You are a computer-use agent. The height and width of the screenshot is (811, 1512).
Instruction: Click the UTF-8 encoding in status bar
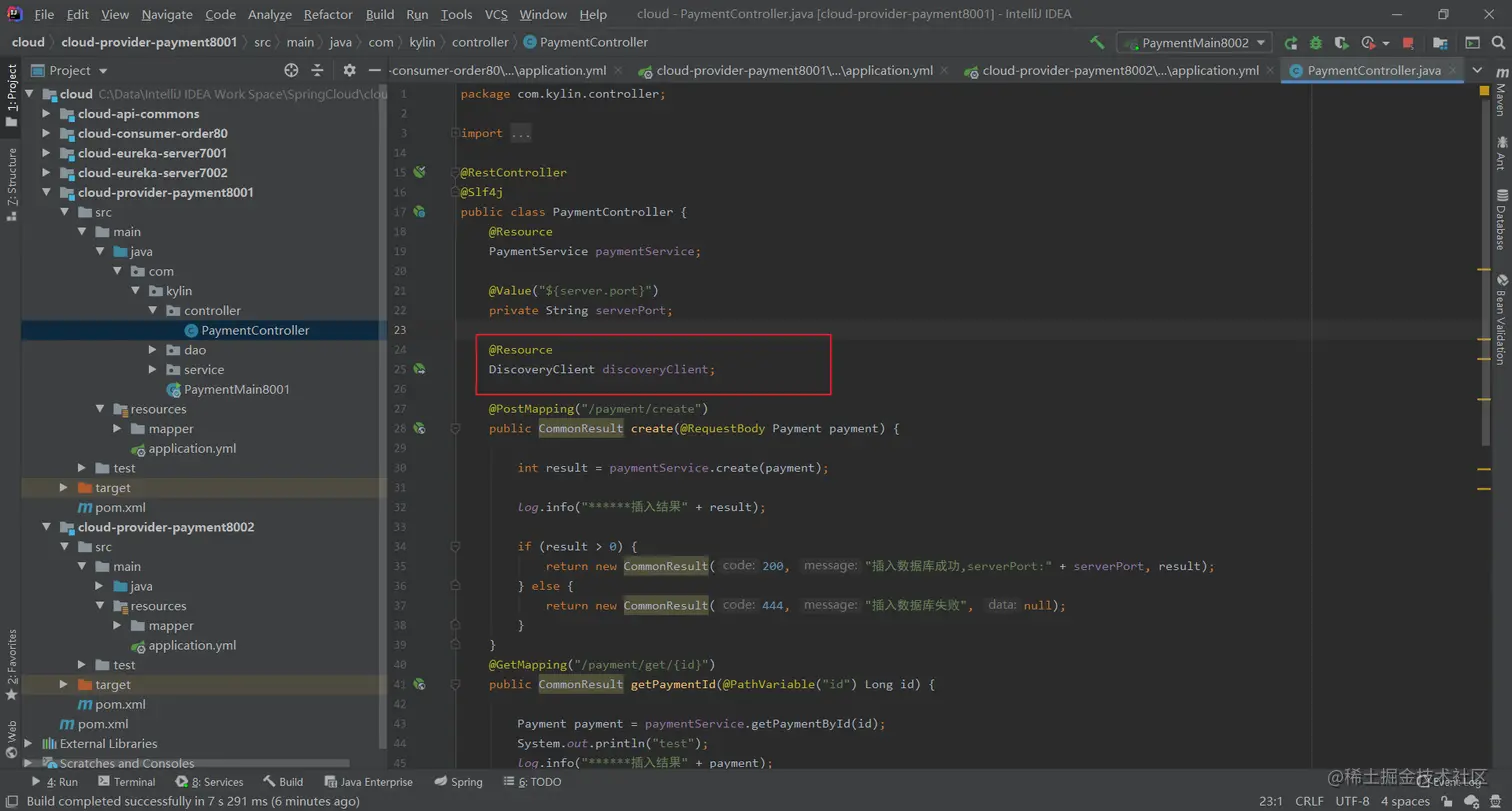coord(1352,801)
